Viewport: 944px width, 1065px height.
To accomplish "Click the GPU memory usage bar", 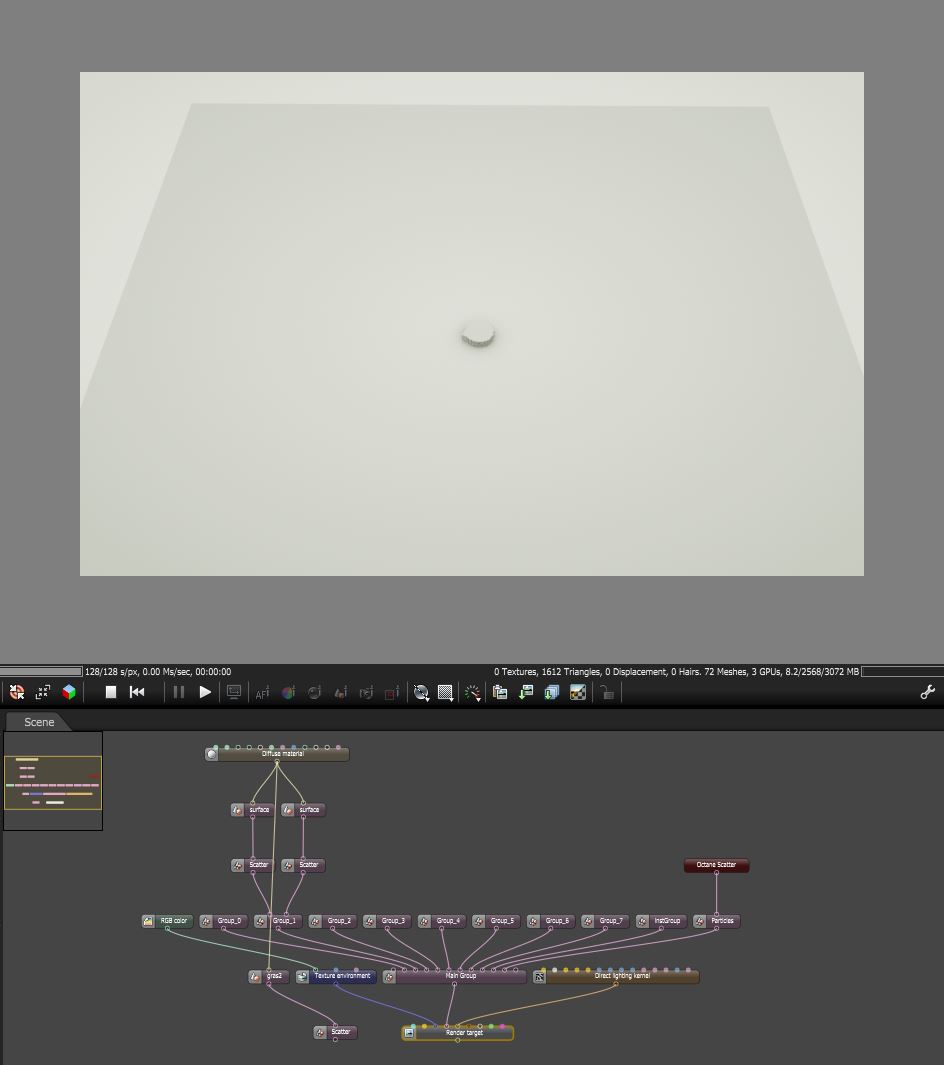I will 901,672.
